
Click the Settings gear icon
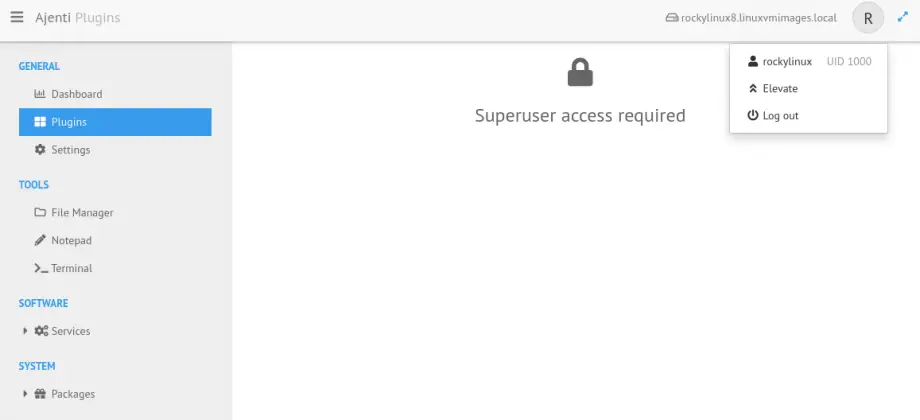coord(40,150)
